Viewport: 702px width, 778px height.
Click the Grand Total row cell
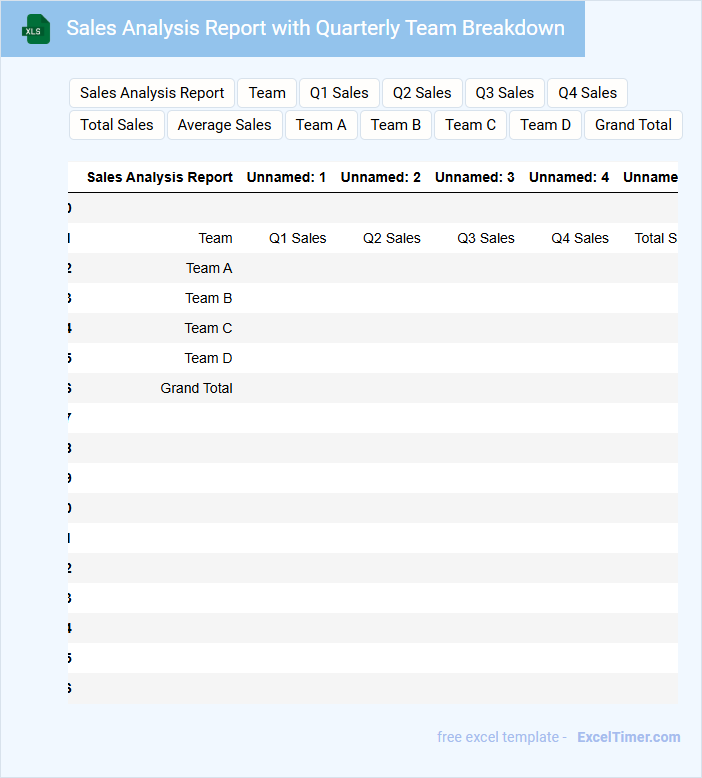click(x=196, y=388)
